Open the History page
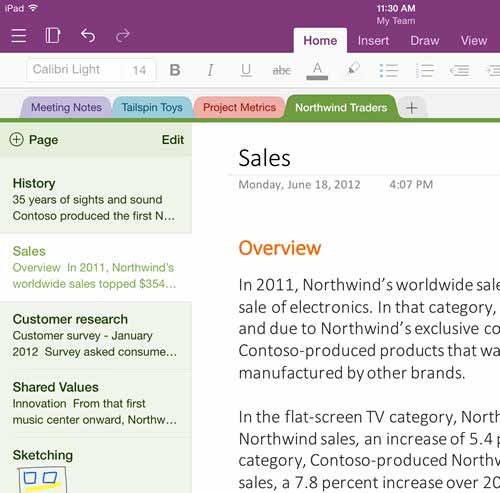 pos(96,199)
